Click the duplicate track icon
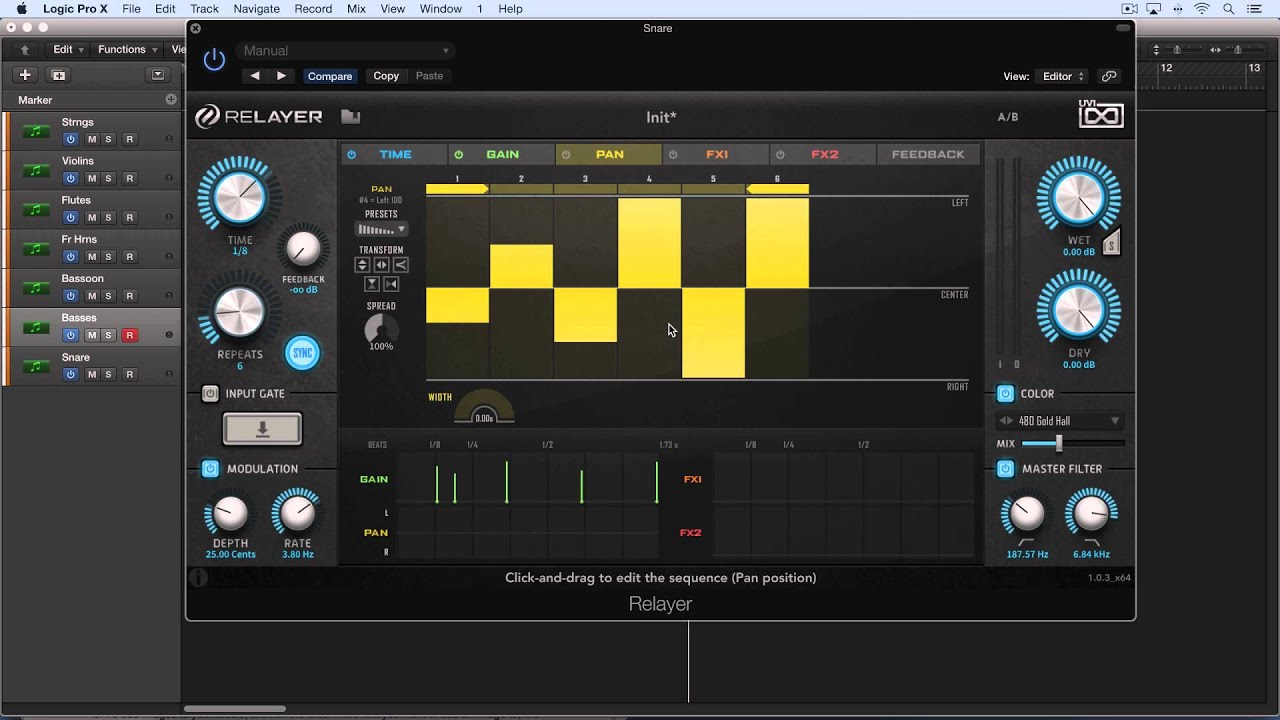This screenshot has height=720, width=1280. coord(59,75)
